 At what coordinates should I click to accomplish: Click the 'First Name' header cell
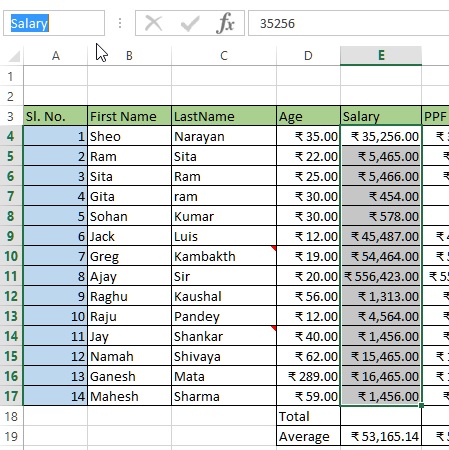pos(129,116)
